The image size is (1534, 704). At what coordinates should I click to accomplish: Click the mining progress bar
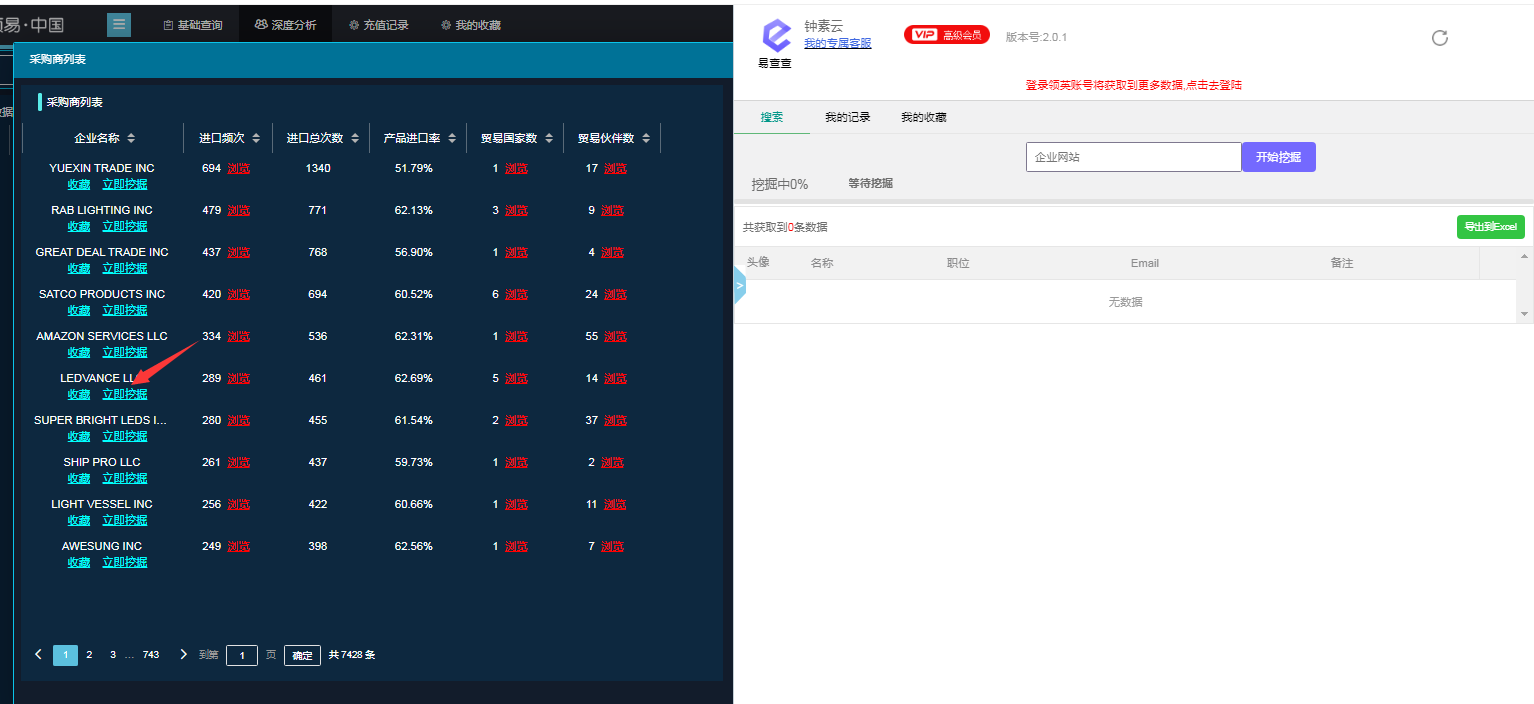tap(1133, 201)
